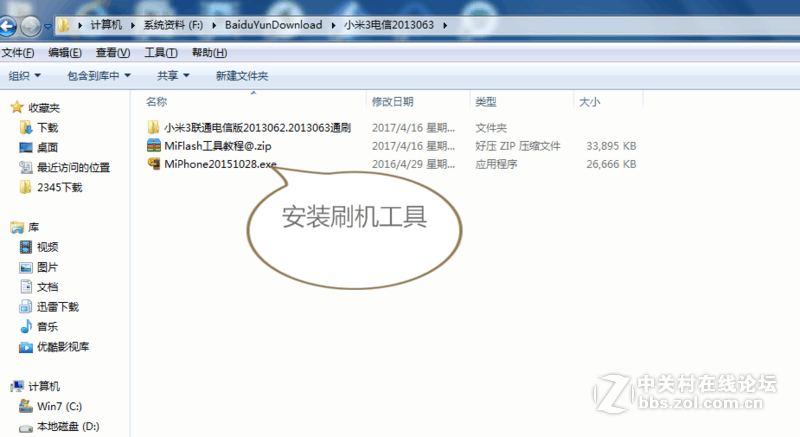
Task: Click the 图片 library icon
Action: click(x=26, y=267)
